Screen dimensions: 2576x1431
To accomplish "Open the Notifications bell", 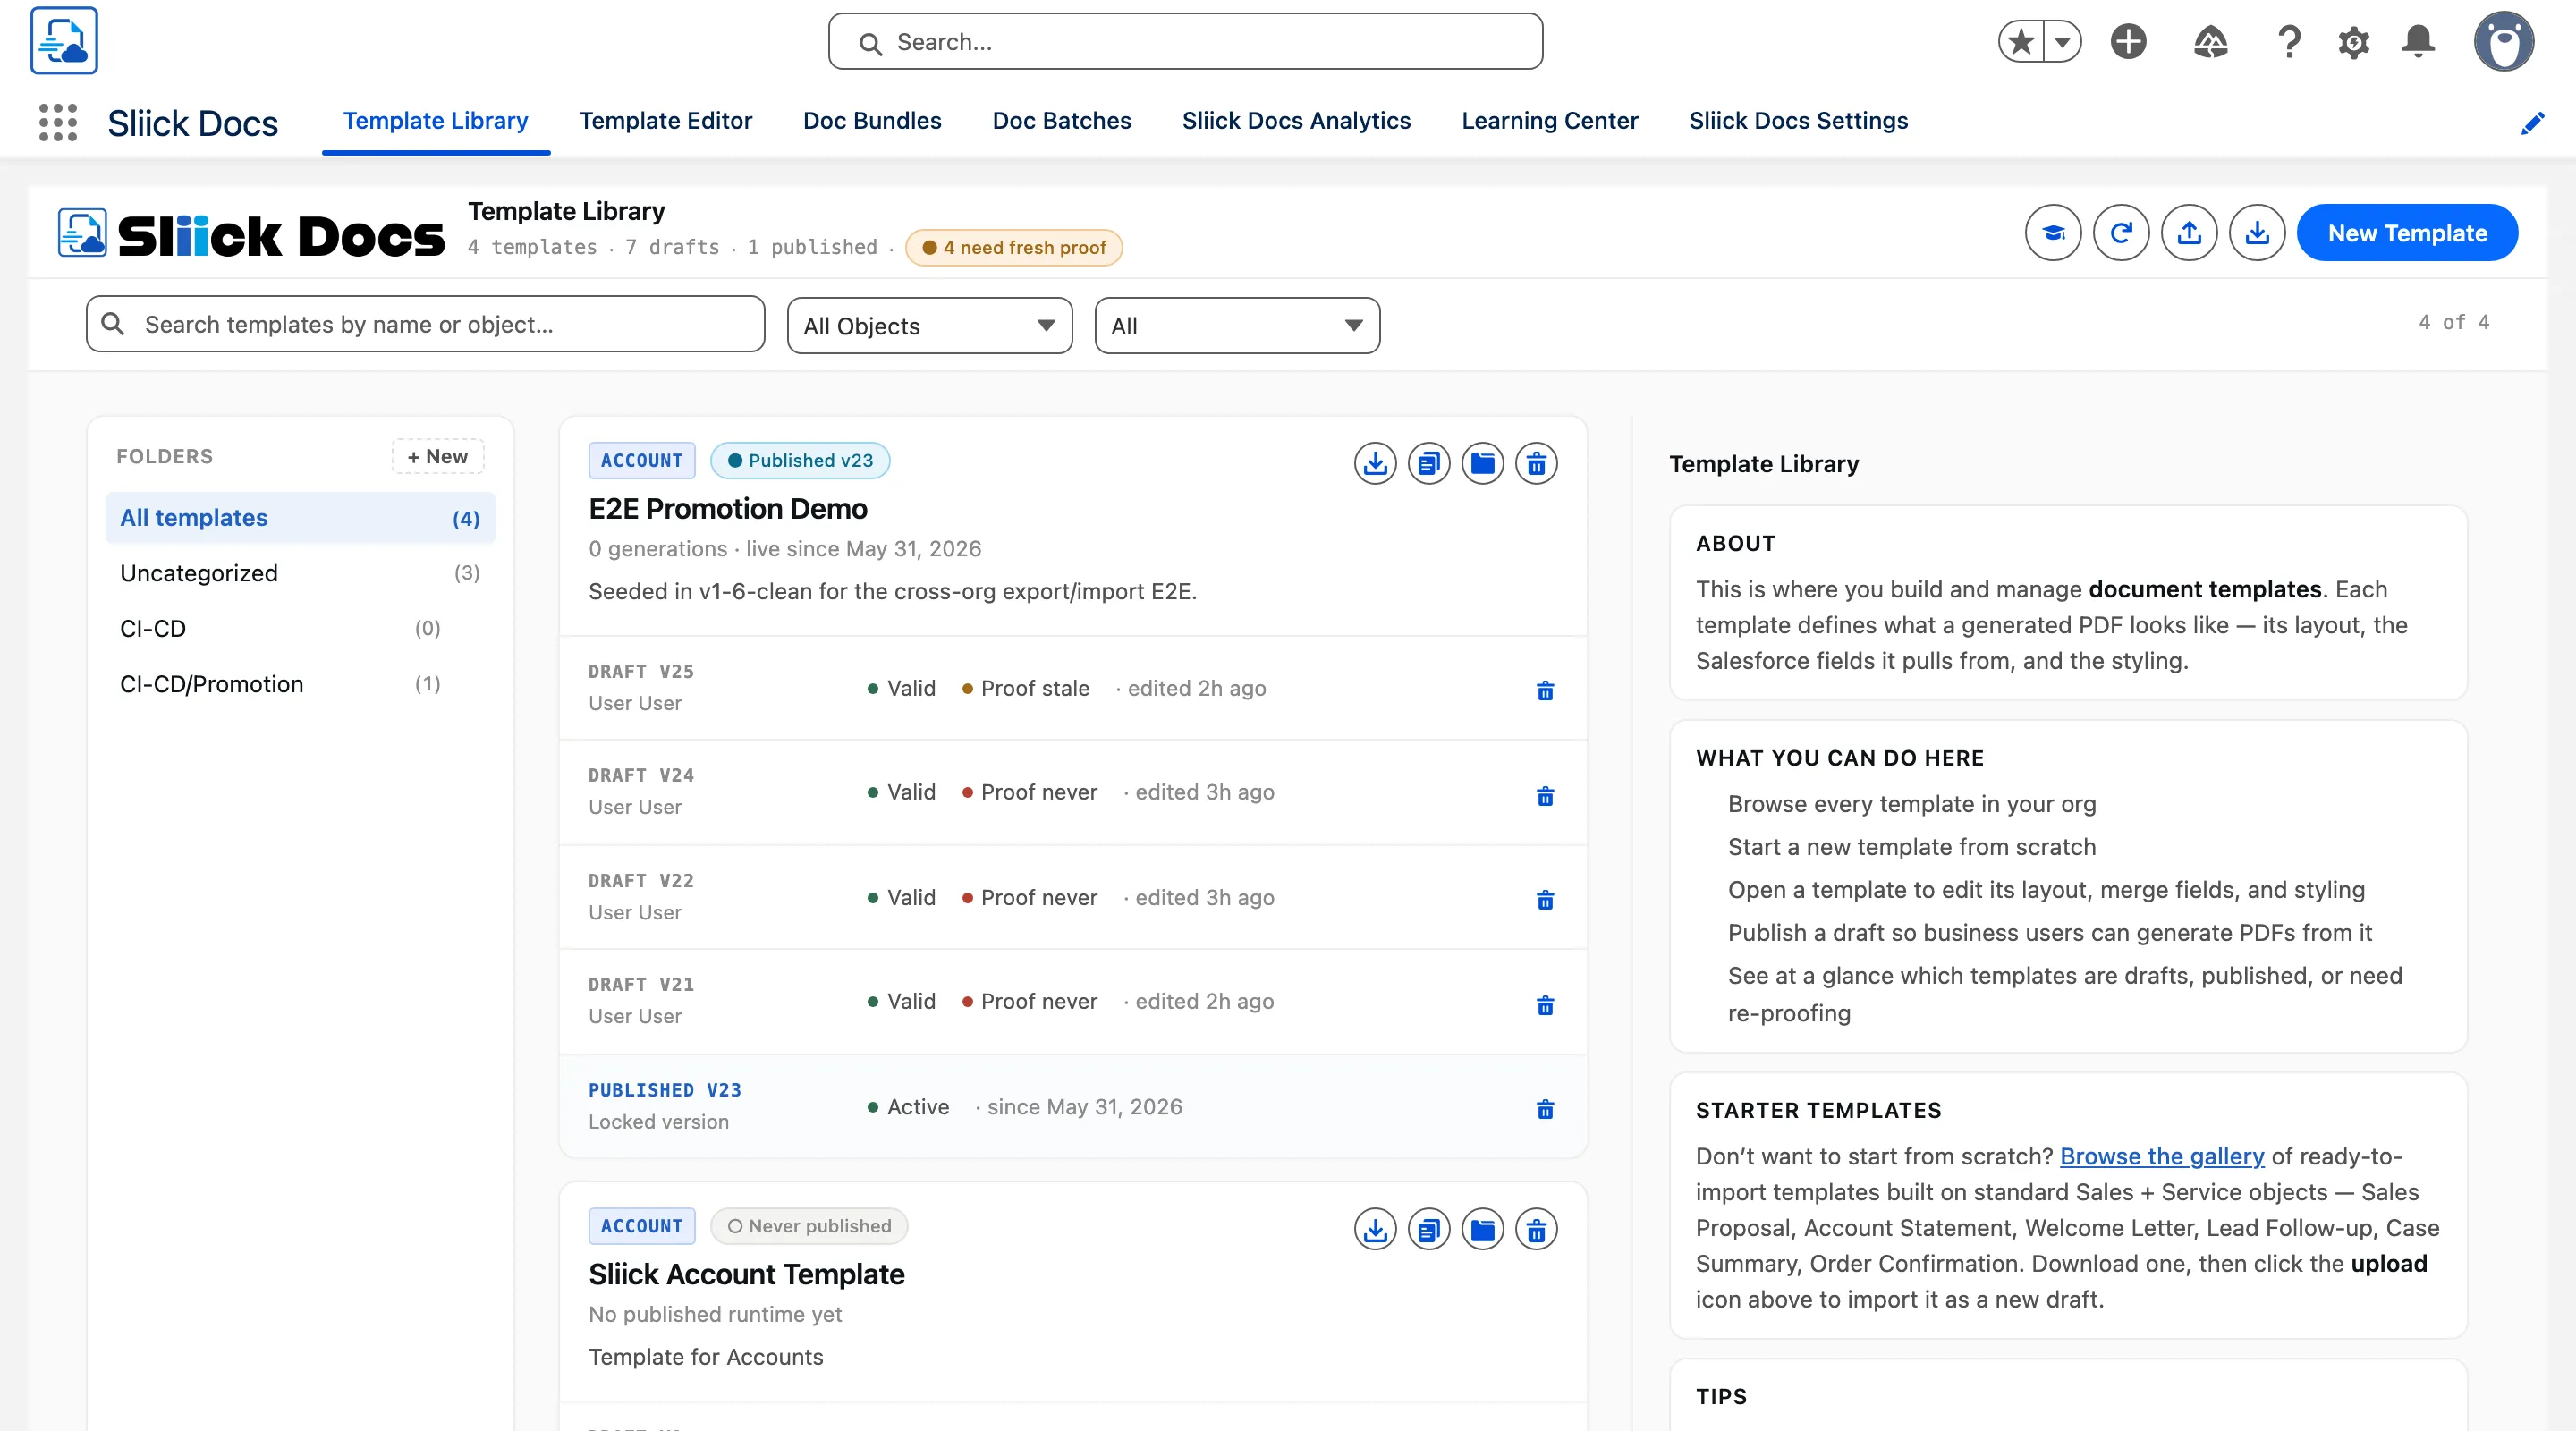I will pos(2418,42).
